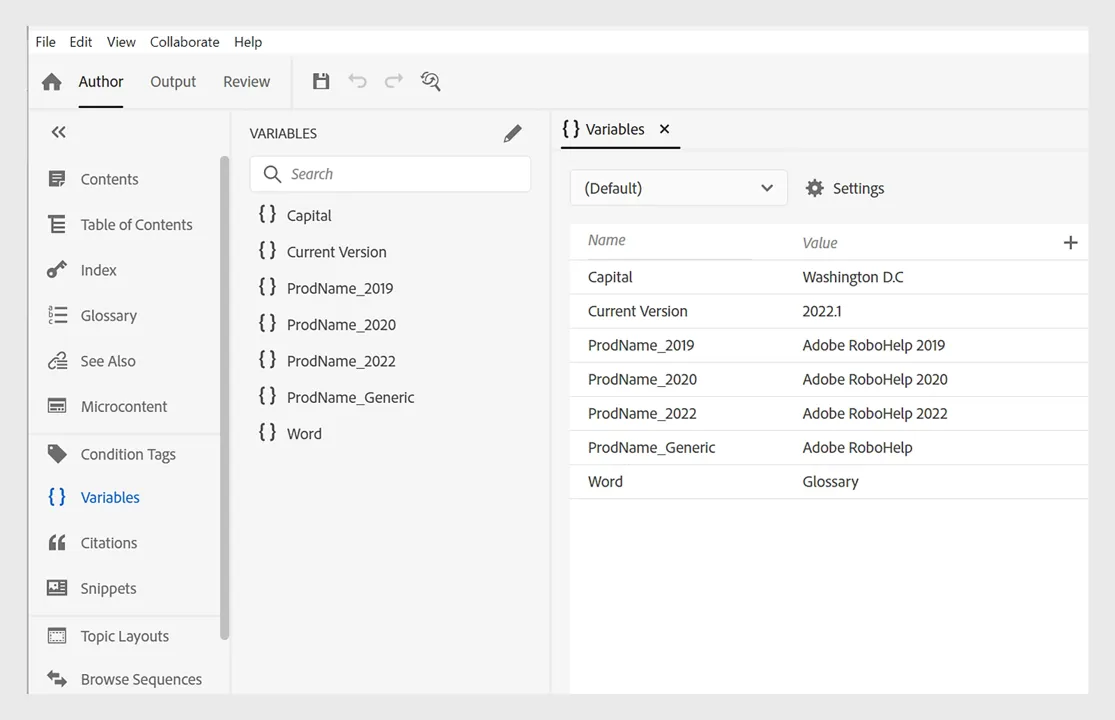Screen dimensions: 1115x720
Task: Select Condition Tags in the sidebar
Action: coord(128,454)
